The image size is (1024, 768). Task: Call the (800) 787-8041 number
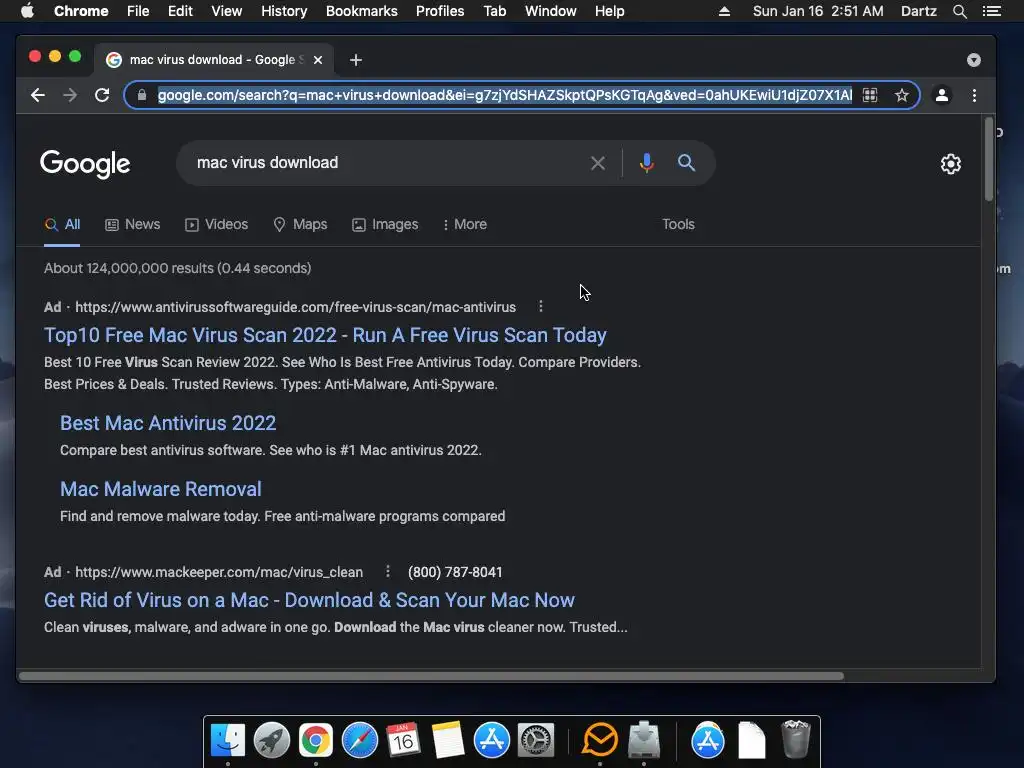(455, 572)
